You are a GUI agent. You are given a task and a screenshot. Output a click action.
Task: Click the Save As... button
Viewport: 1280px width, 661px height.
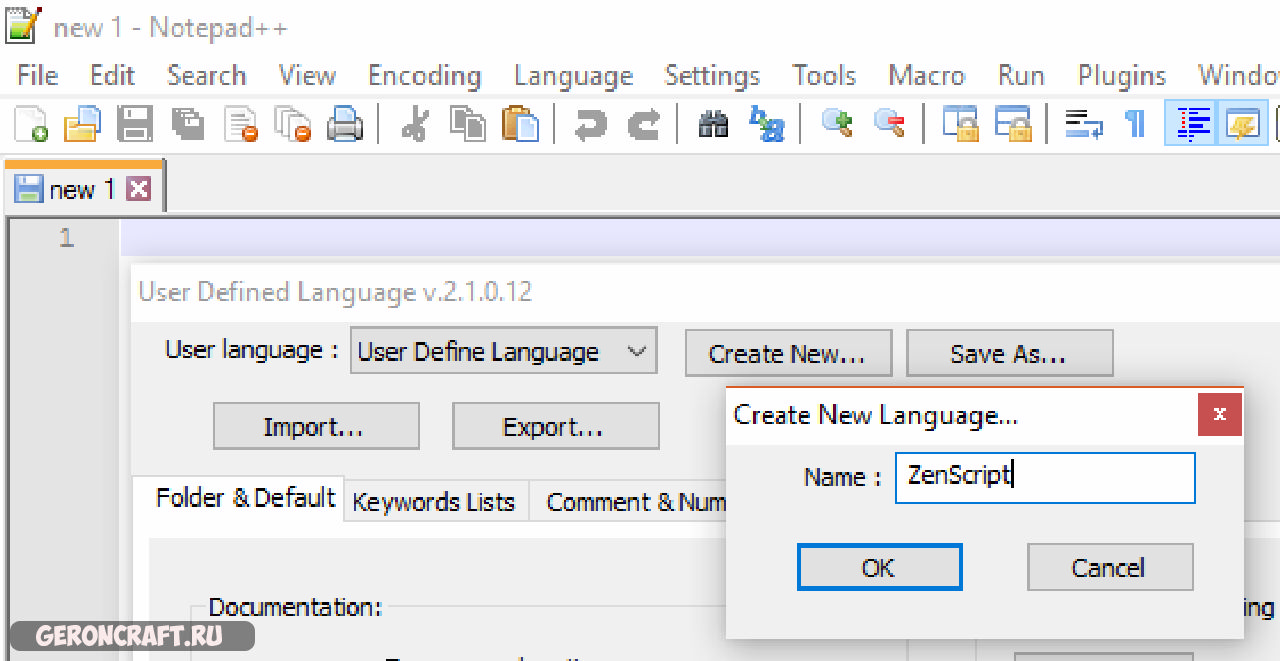click(x=1009, y=354)
